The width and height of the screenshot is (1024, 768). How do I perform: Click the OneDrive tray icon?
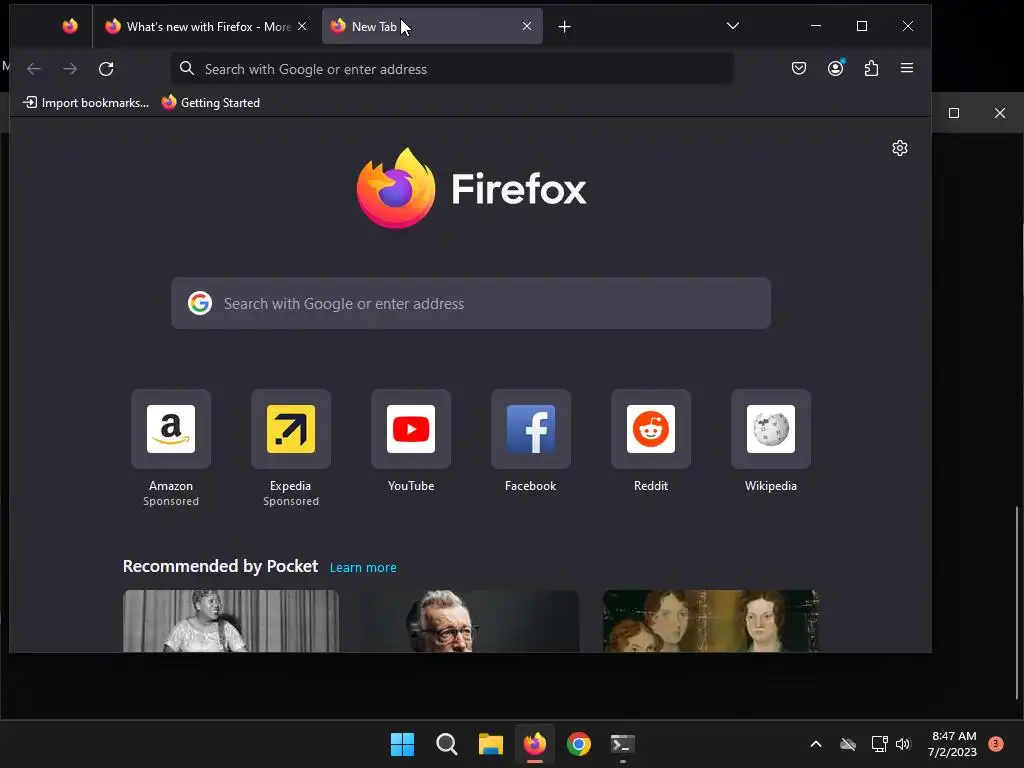click(848, 744)
